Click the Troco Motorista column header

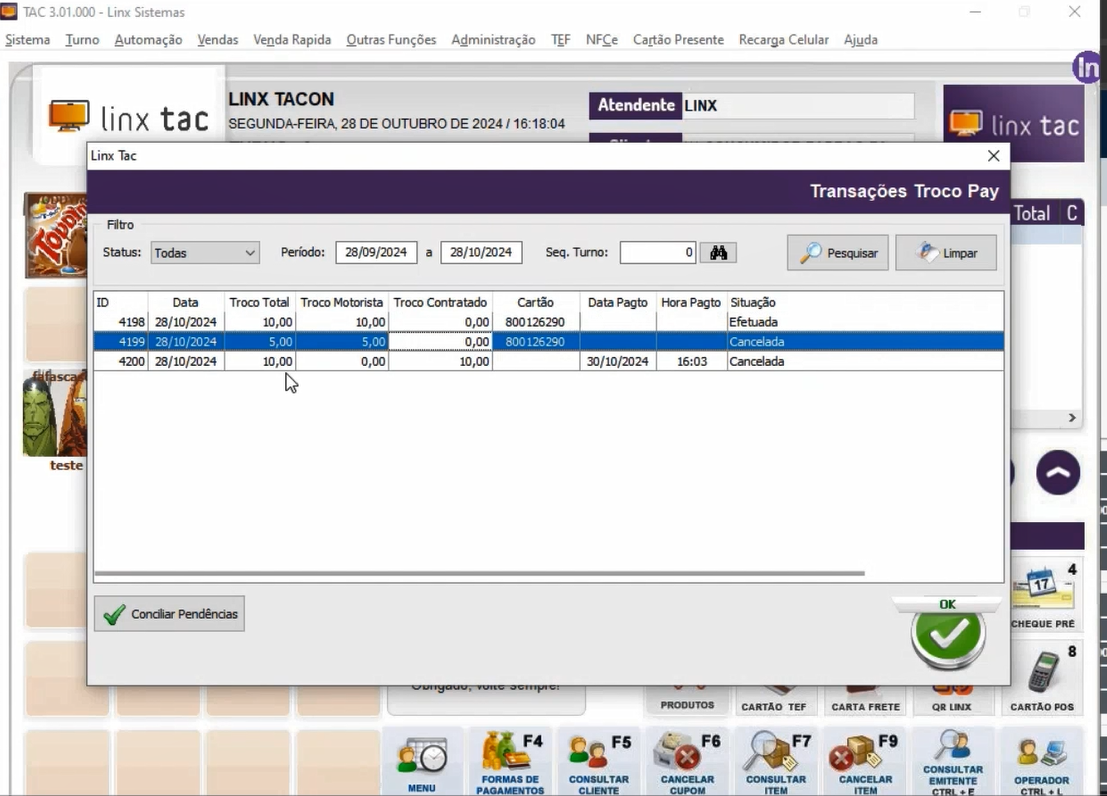342,302
